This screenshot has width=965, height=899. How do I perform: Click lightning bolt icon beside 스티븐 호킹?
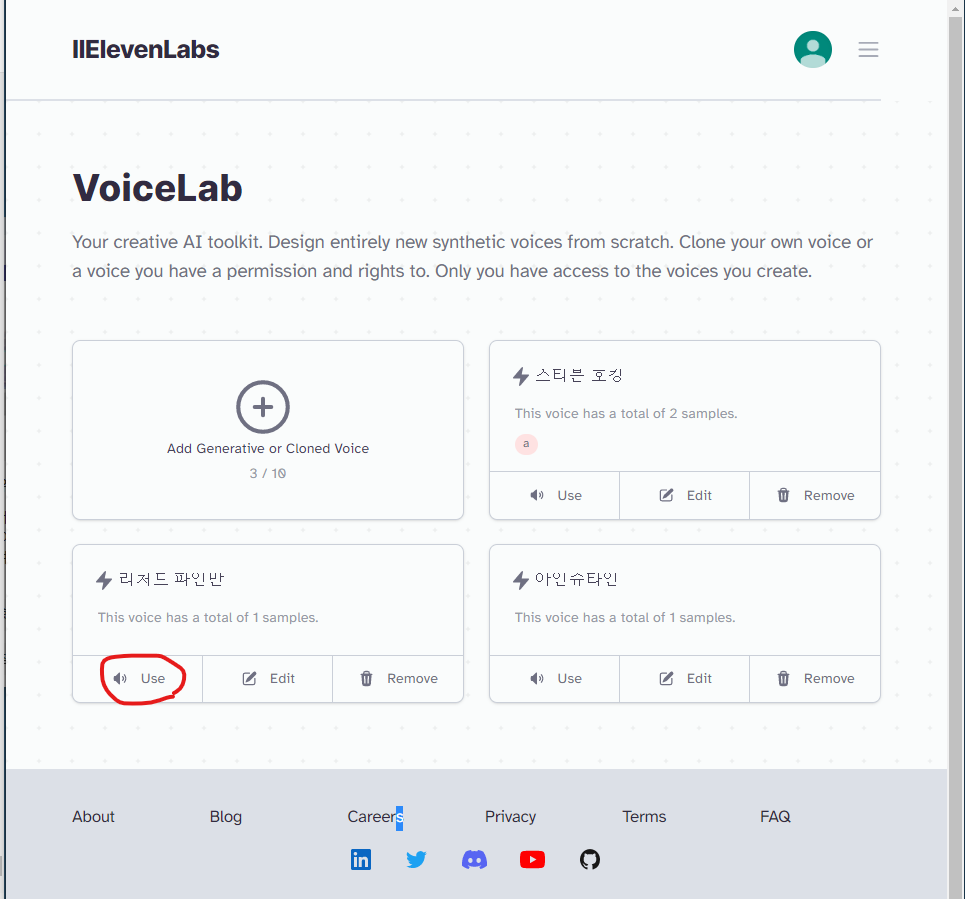point(521,376)
